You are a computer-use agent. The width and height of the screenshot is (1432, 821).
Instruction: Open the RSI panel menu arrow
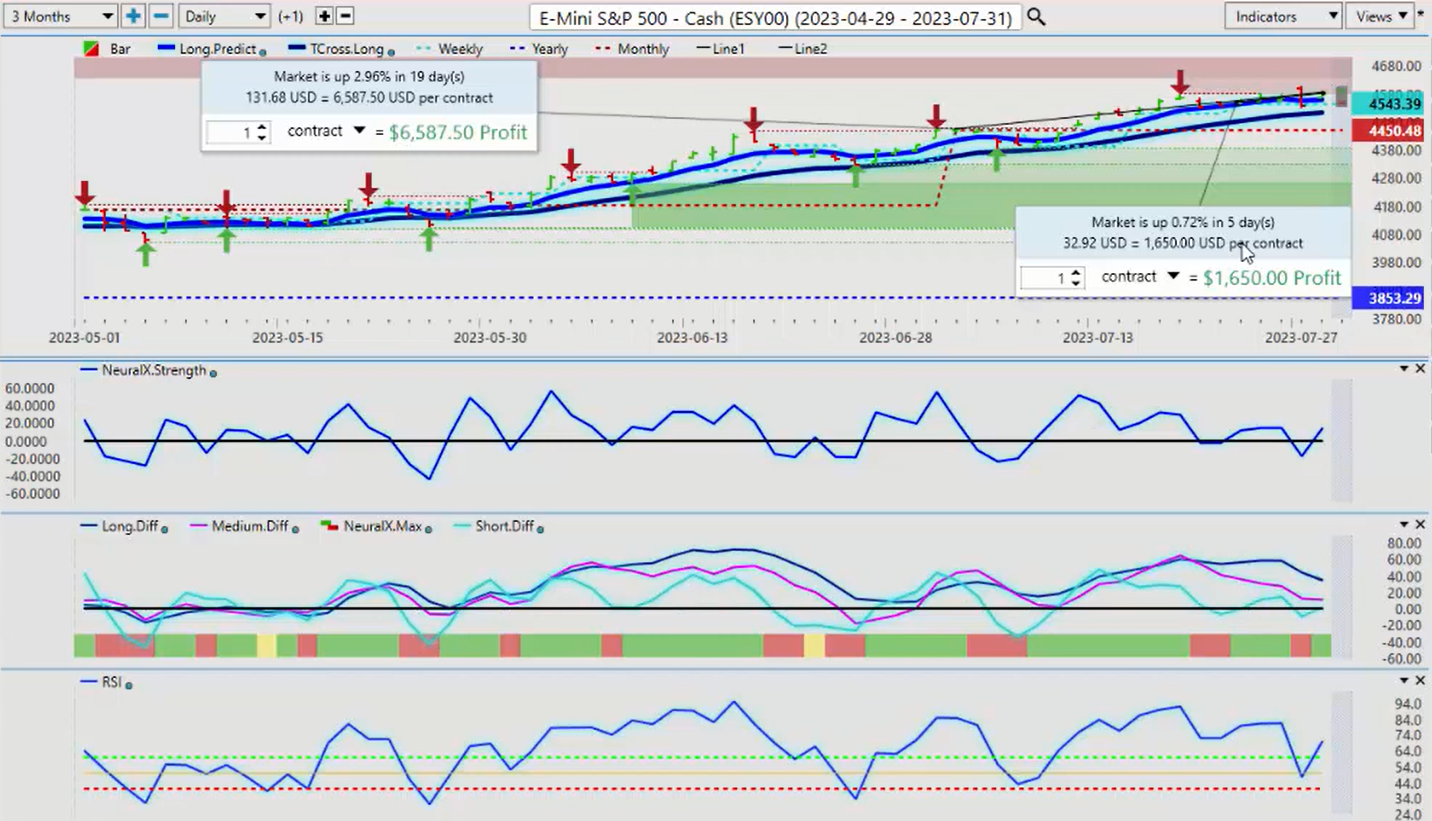point(1403,681)
